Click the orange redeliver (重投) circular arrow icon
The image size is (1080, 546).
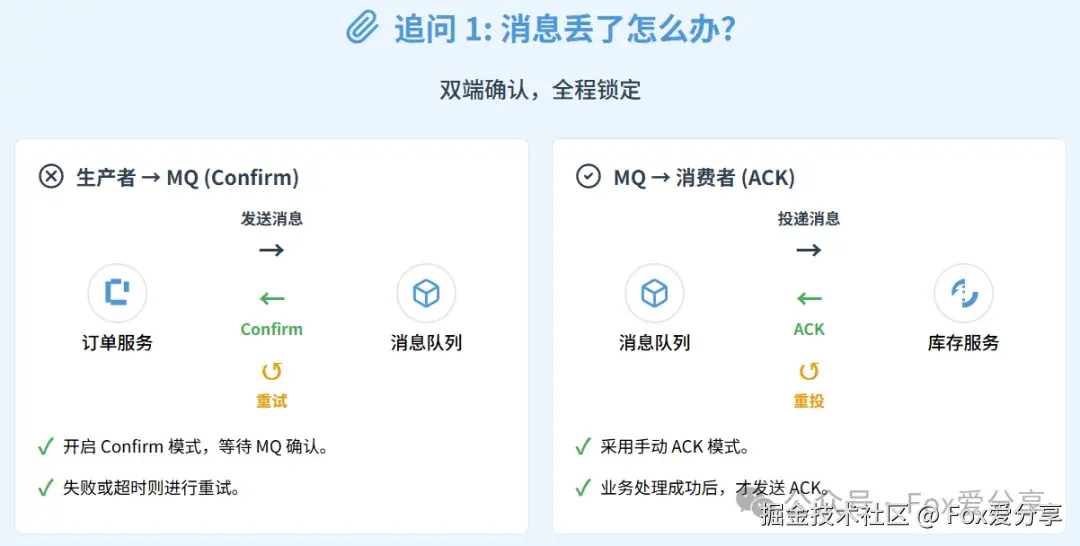click(x=809, y=372)
